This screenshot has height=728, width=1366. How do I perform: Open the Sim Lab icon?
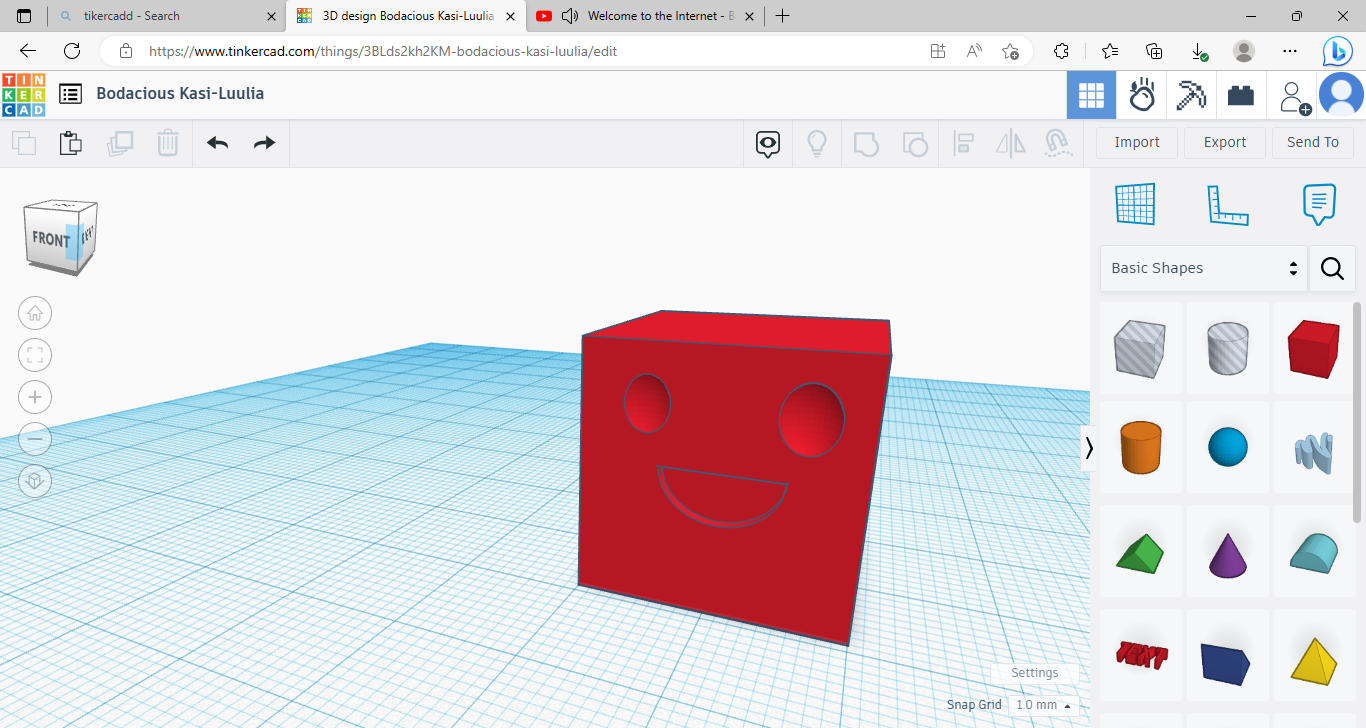pos(1142,95)
